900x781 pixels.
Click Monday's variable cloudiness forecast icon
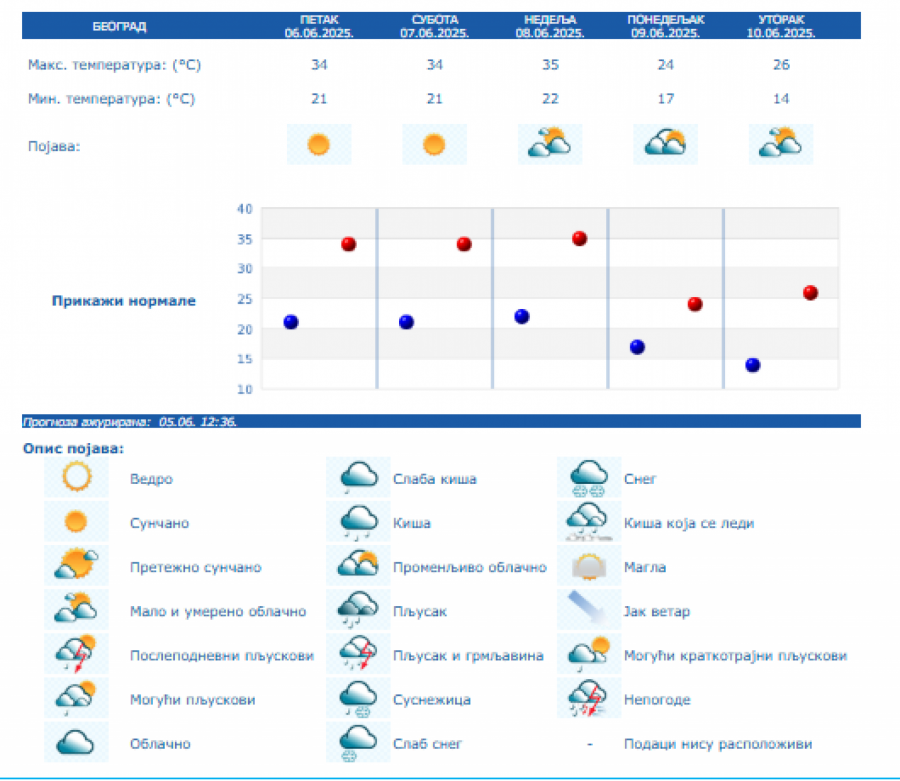click(665, 145)
